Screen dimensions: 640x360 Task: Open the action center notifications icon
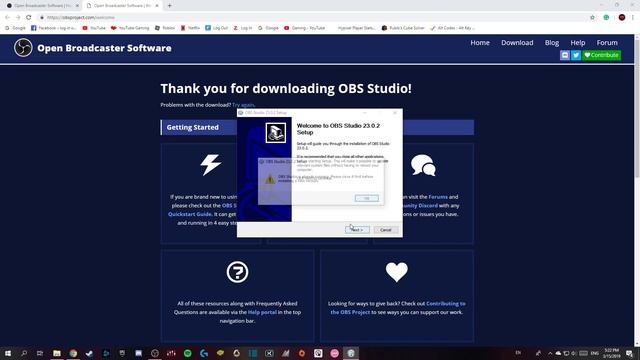pyautogui.click(x=629, y=353)
